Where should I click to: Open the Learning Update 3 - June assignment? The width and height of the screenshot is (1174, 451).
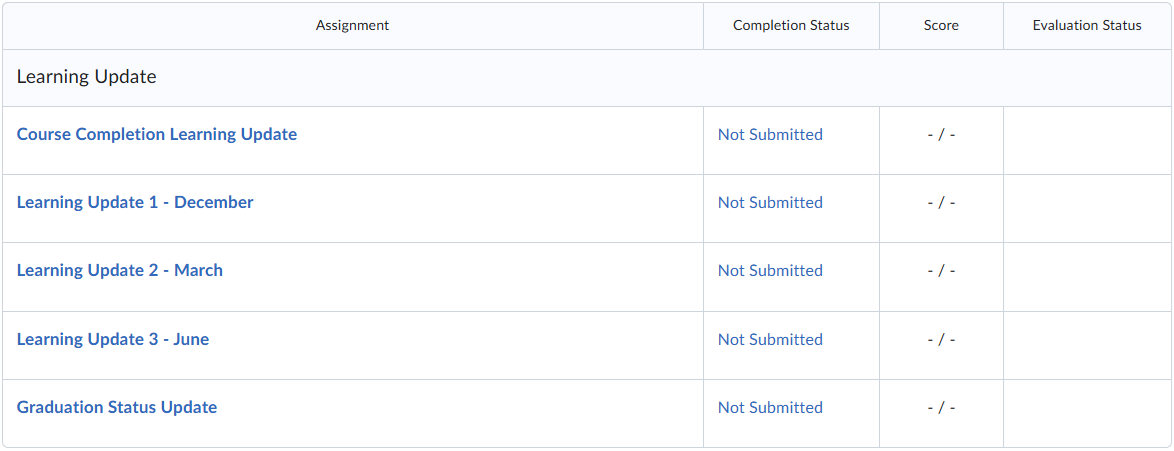(113, 339)
